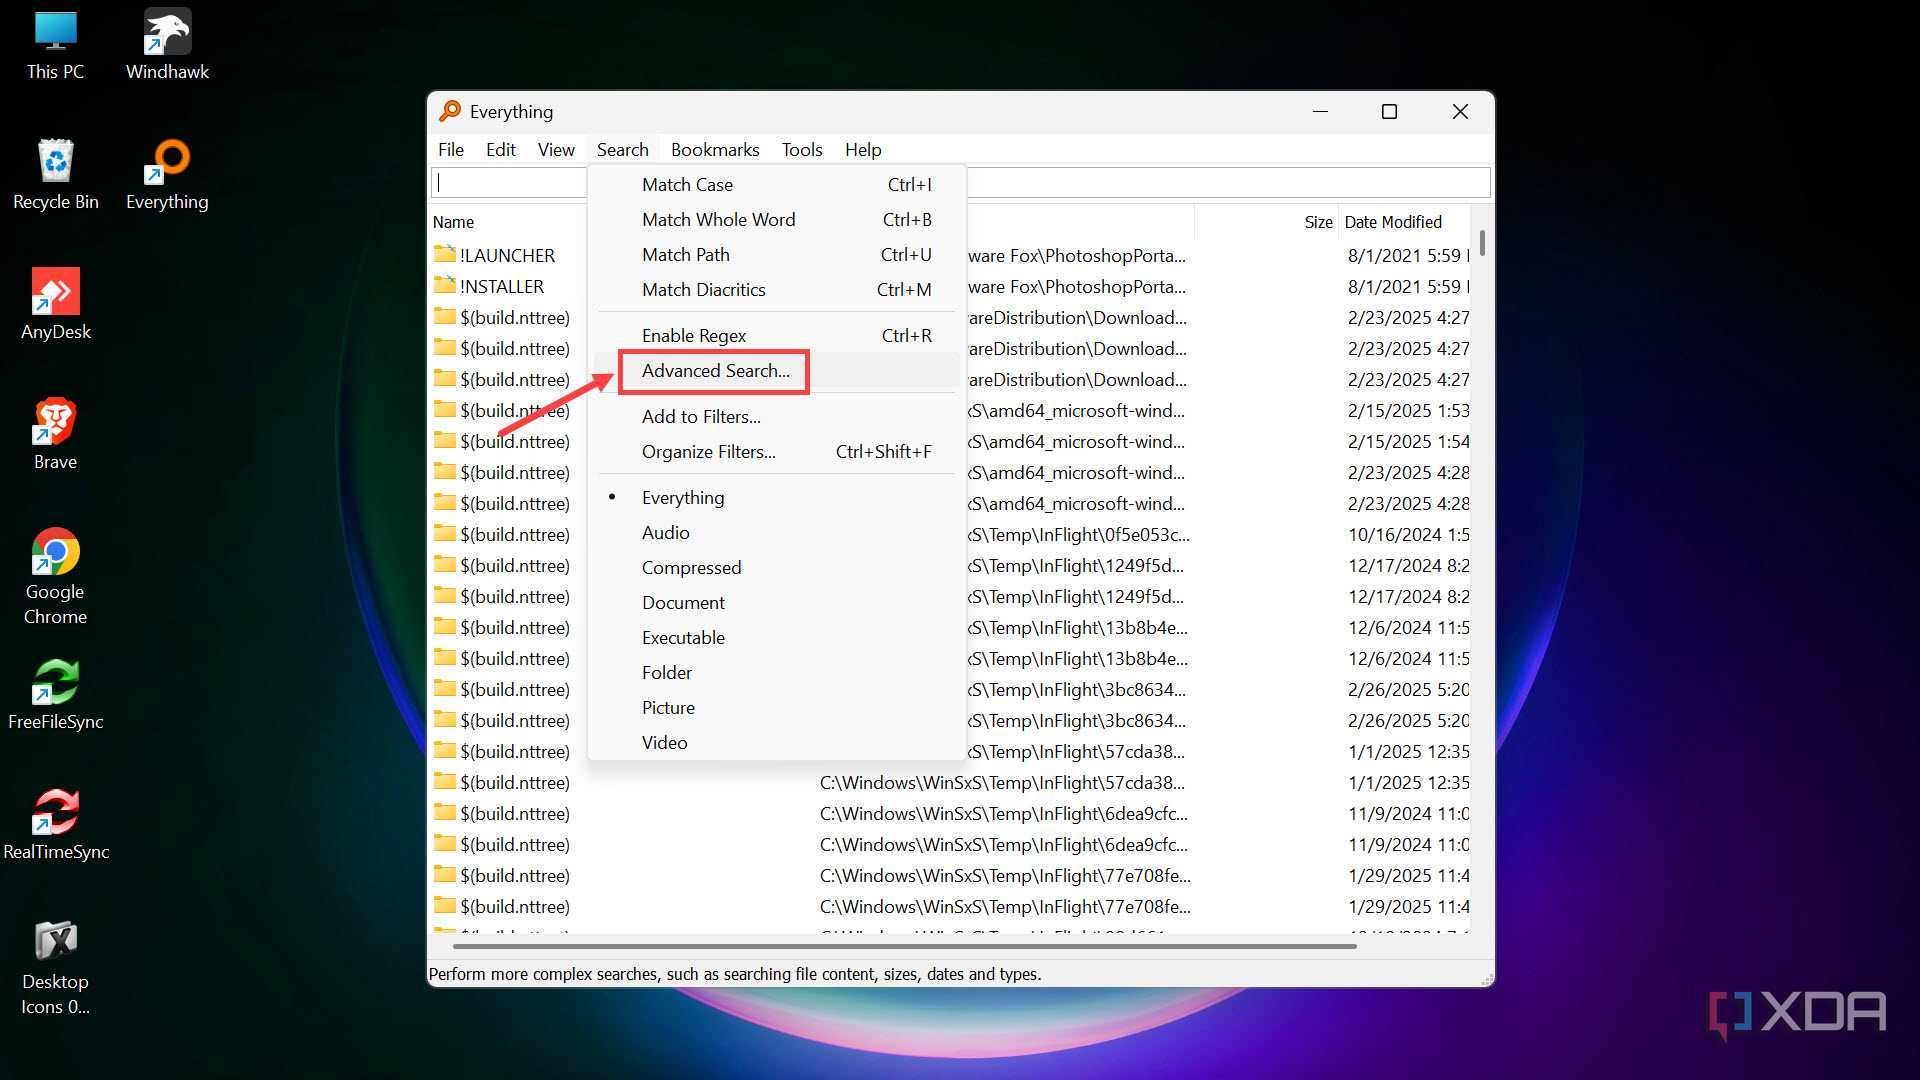Open the This PC desktop icon

[x=55, y=46]
